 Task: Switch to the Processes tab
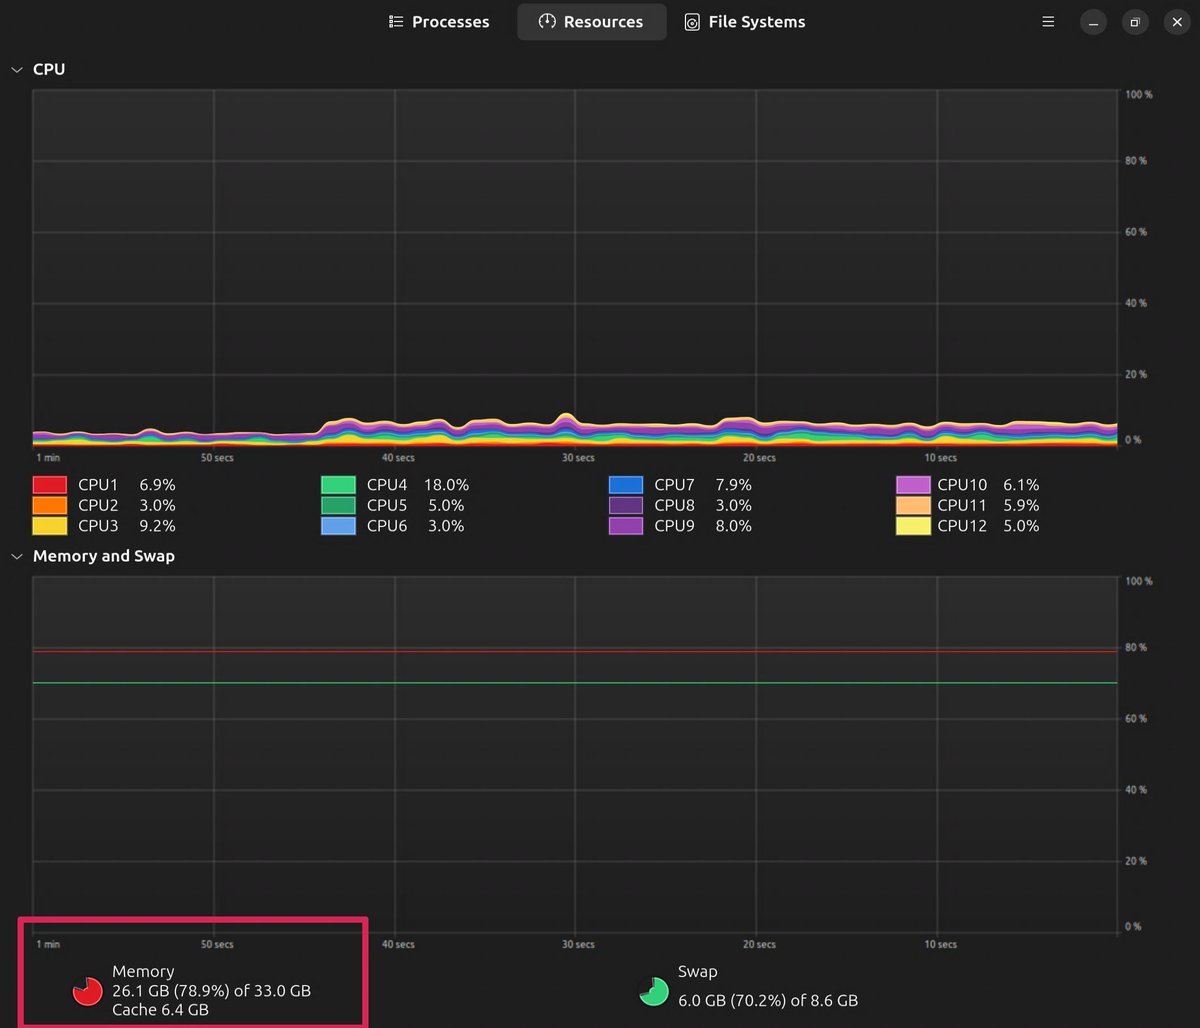pyautogui.click(x=439, y=22)
